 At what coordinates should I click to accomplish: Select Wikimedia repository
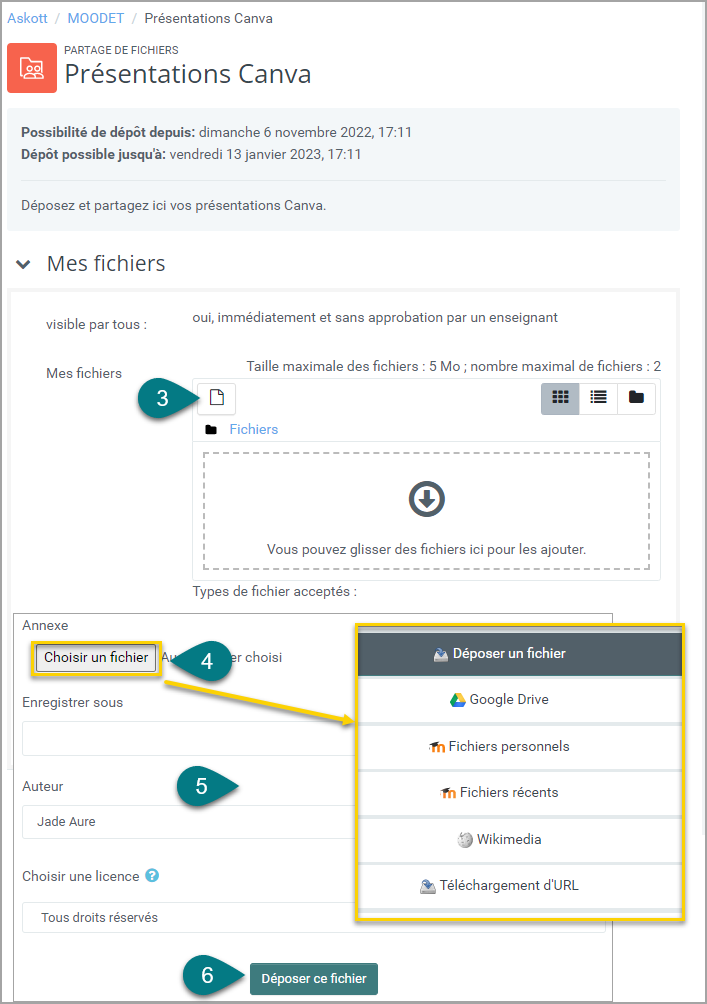[x=520, y=839]
